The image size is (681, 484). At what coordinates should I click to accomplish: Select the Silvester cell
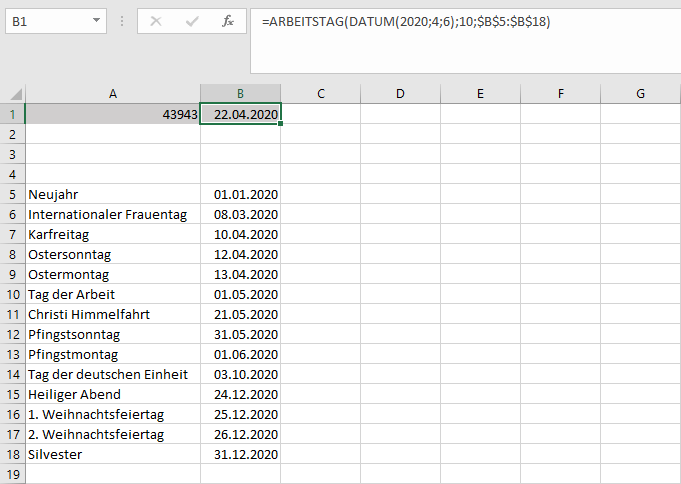[113, 454]
